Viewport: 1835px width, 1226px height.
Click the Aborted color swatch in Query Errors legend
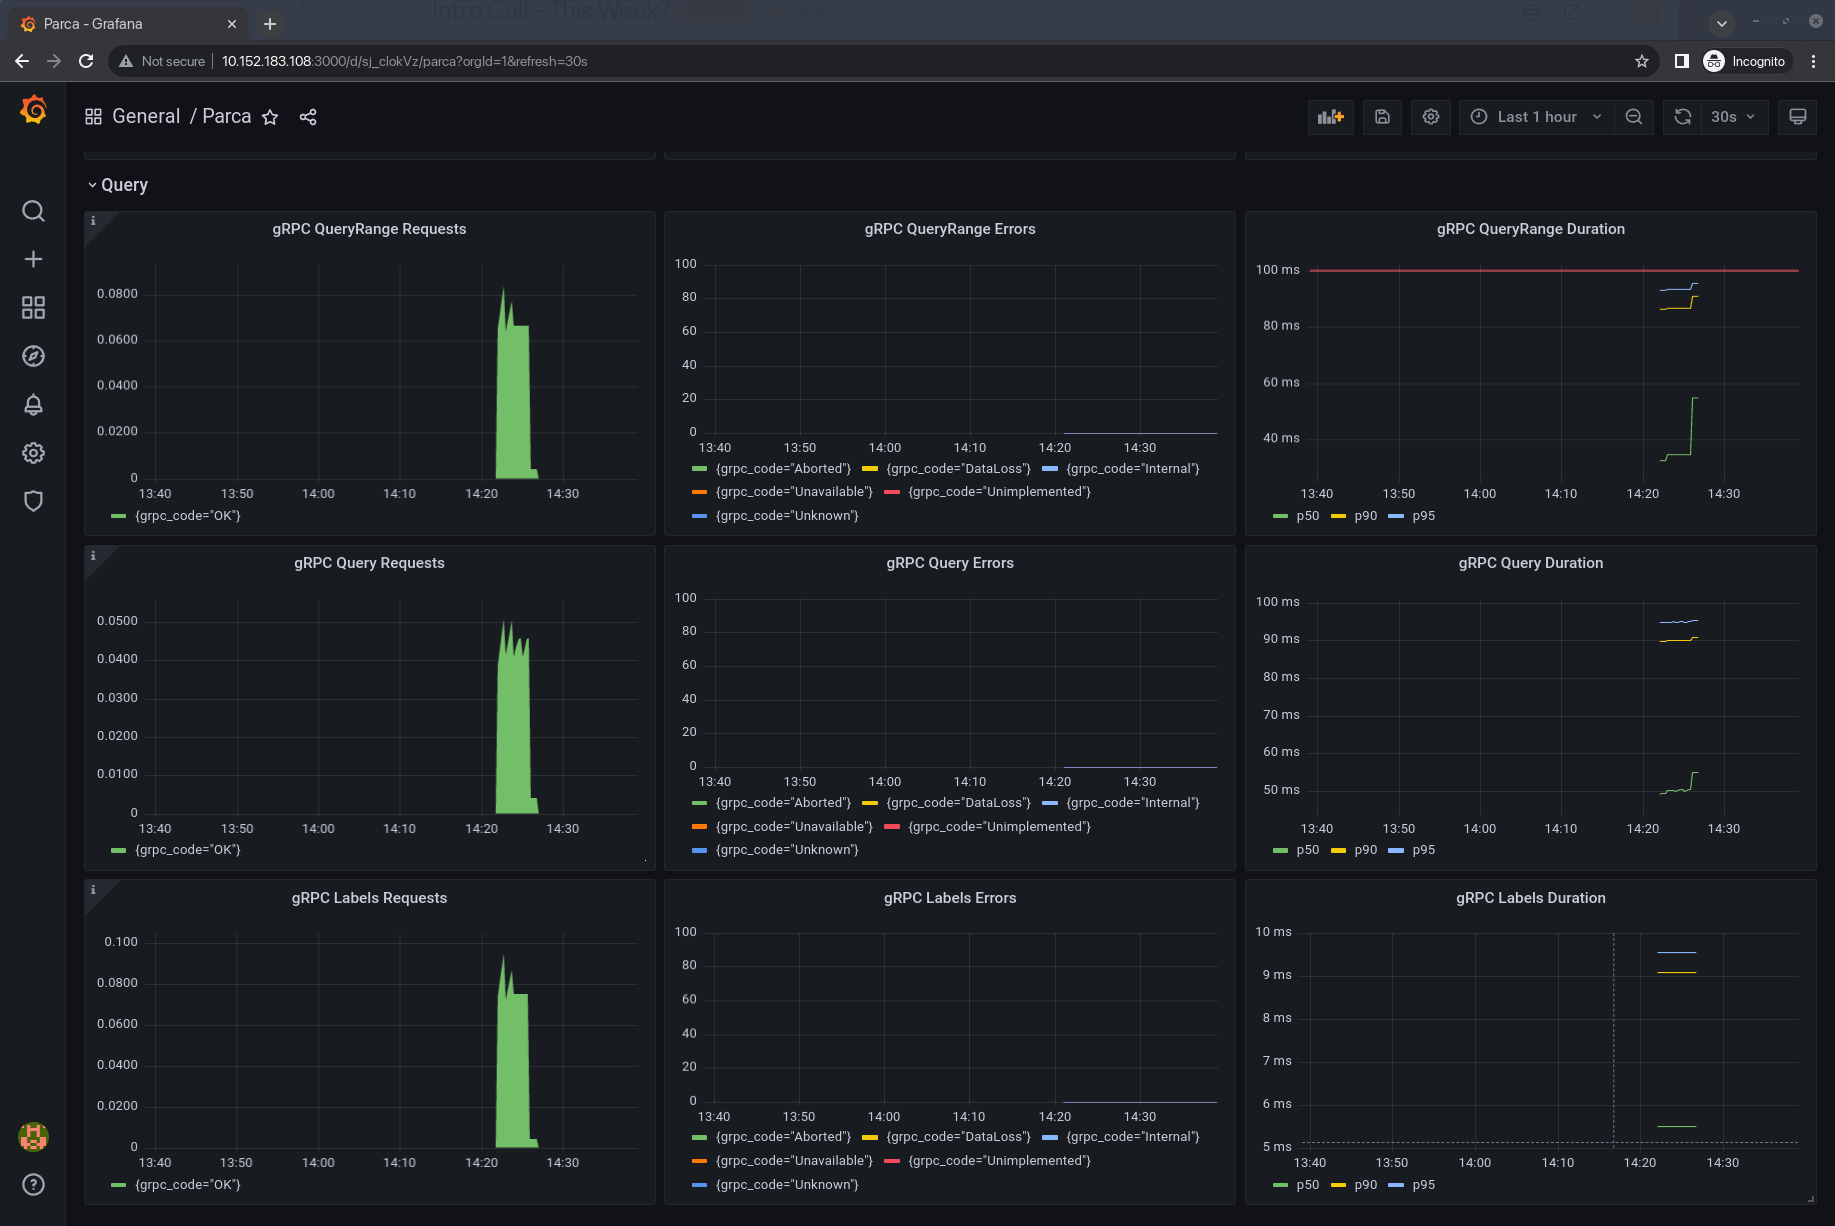point(700,803)
